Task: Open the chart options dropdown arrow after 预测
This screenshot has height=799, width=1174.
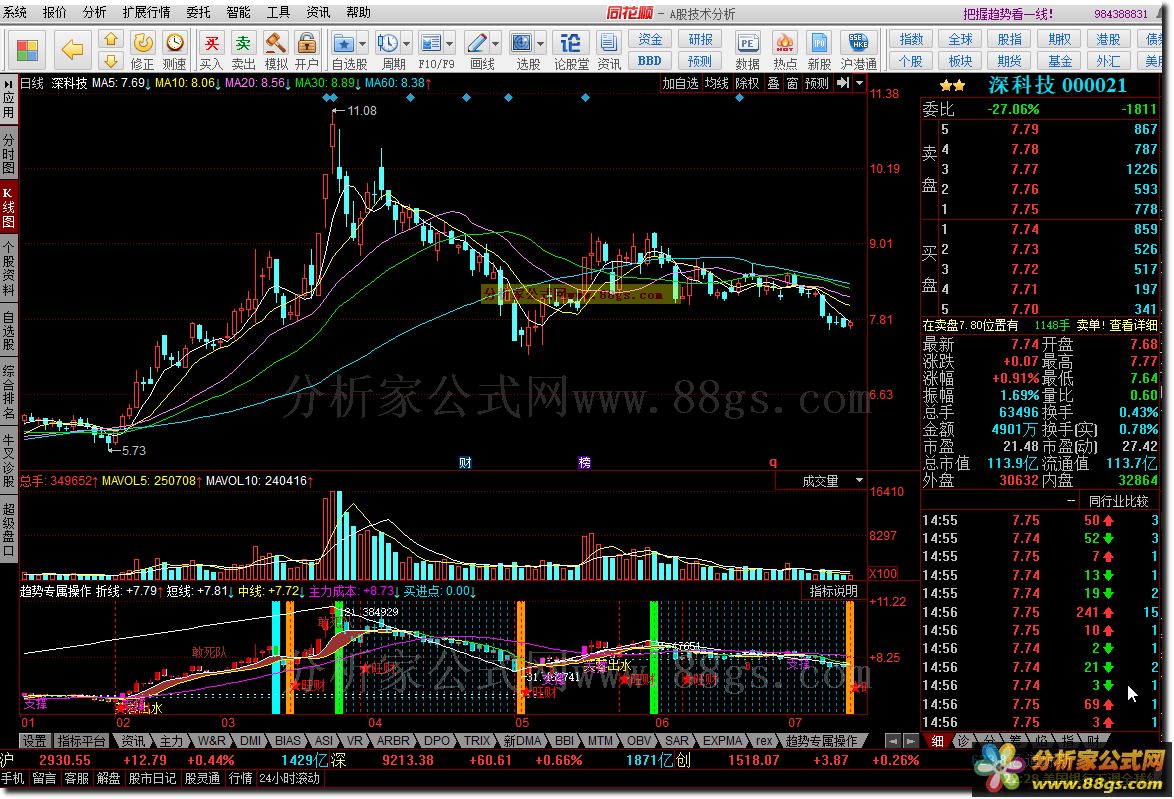Action: pos(860,83)
